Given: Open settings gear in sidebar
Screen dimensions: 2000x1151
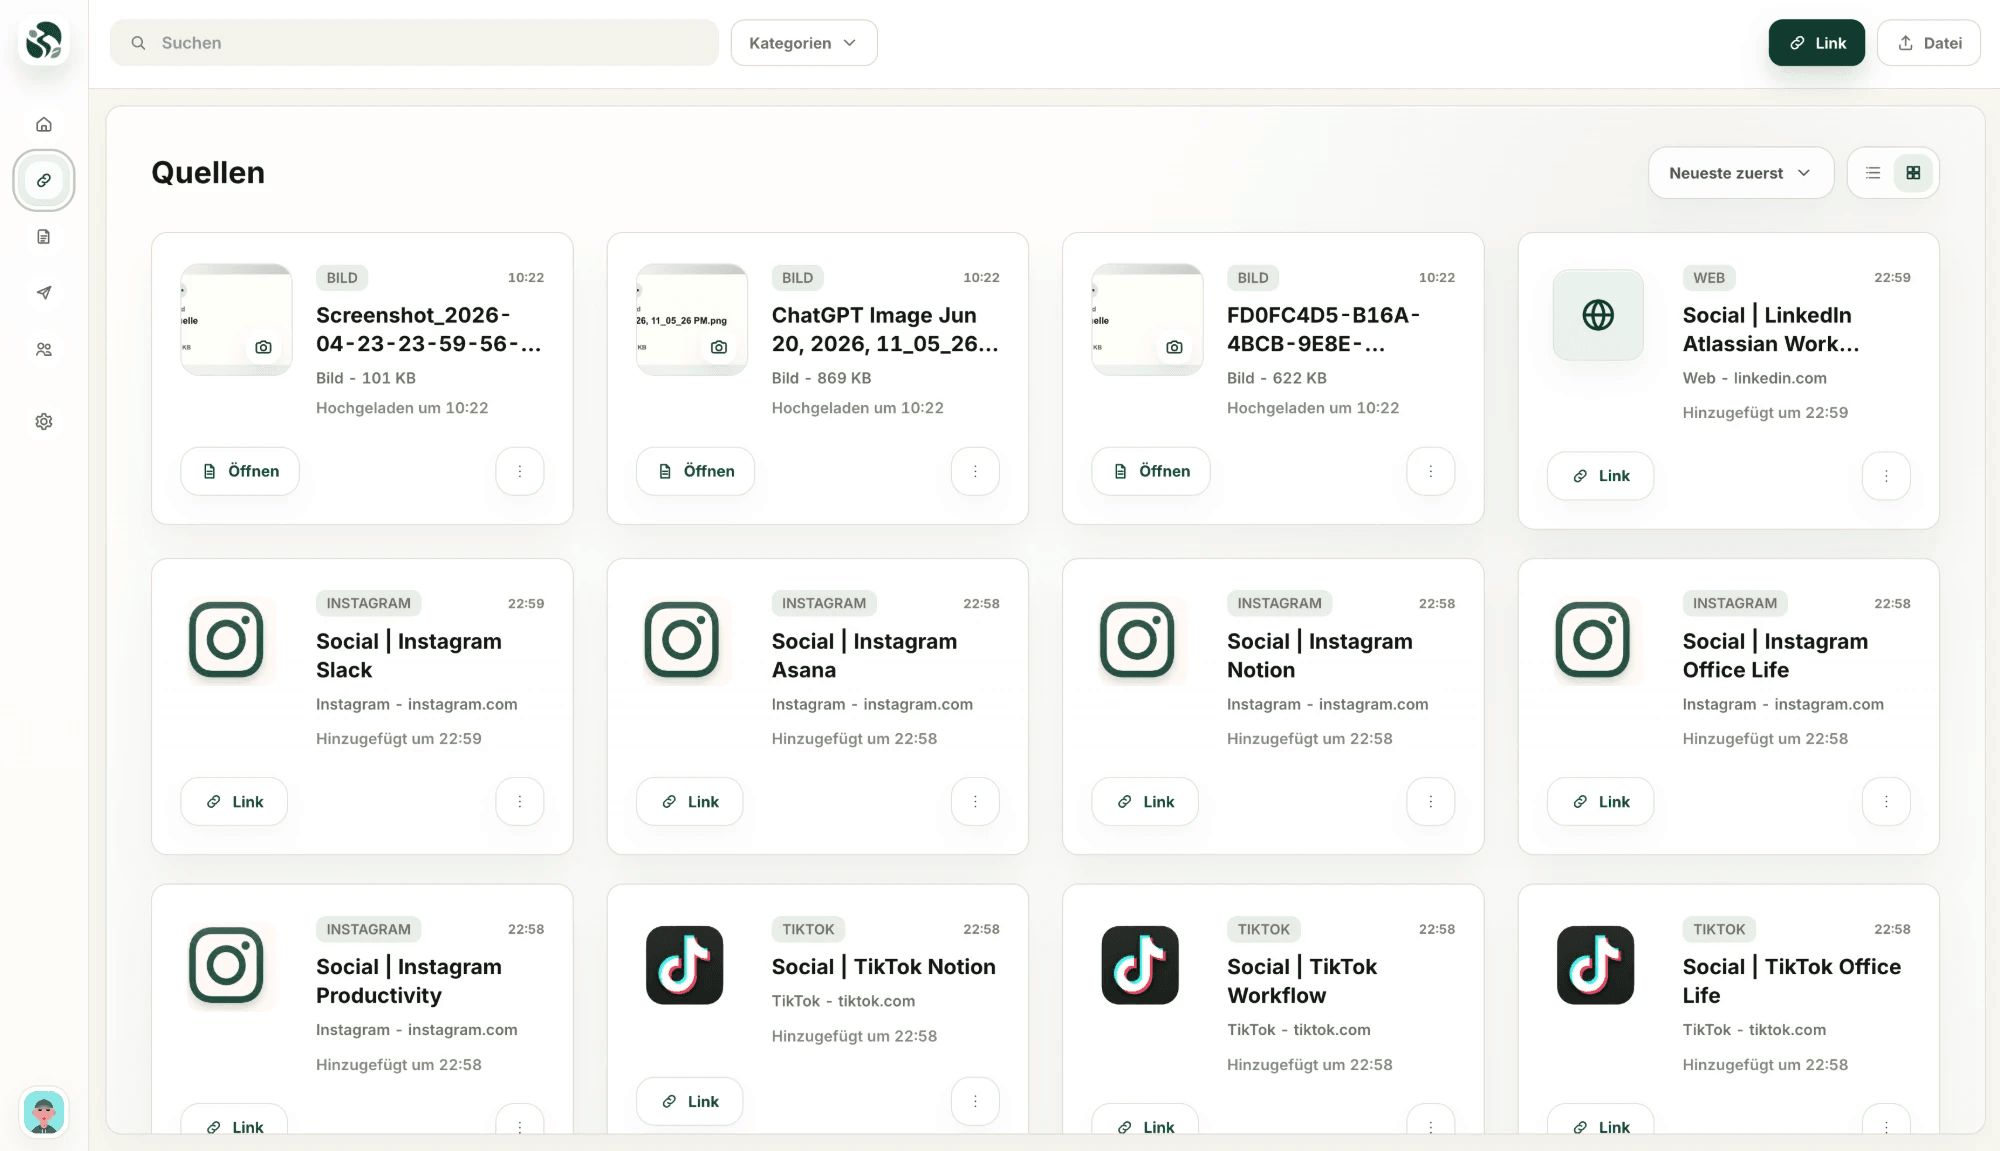Looking at the screenshot, I should (44, 422).
